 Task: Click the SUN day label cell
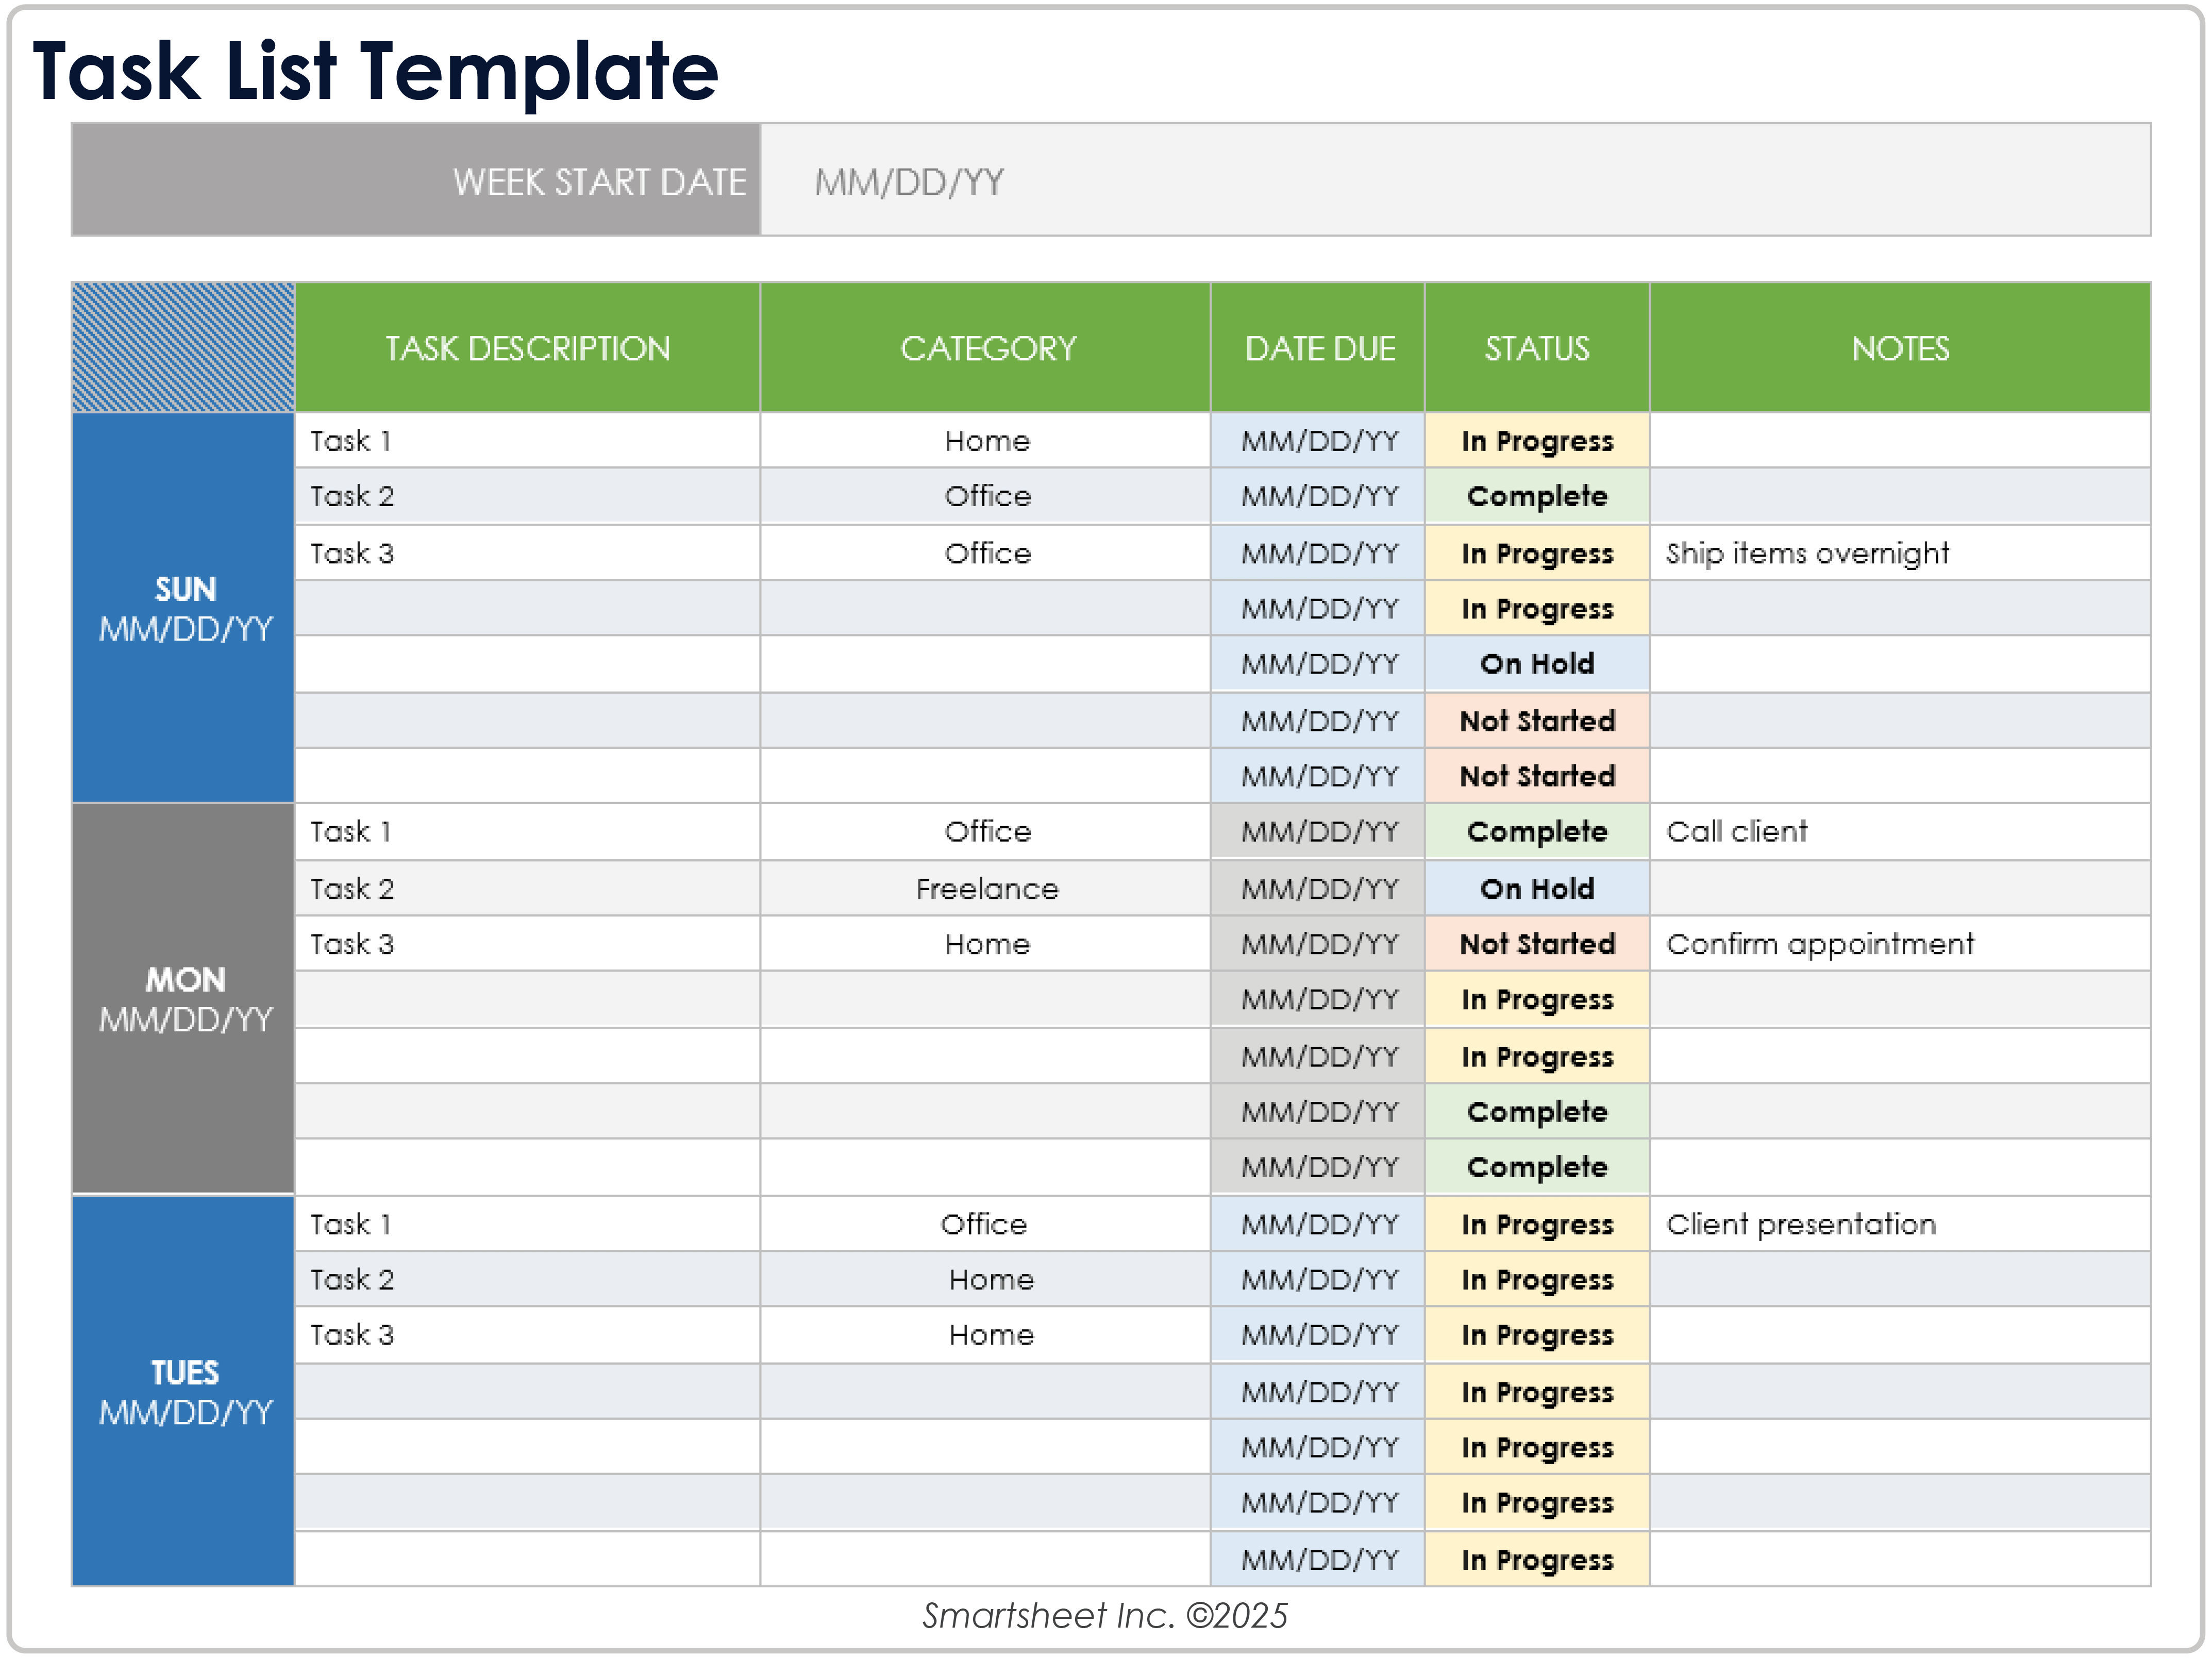(184, 608)
